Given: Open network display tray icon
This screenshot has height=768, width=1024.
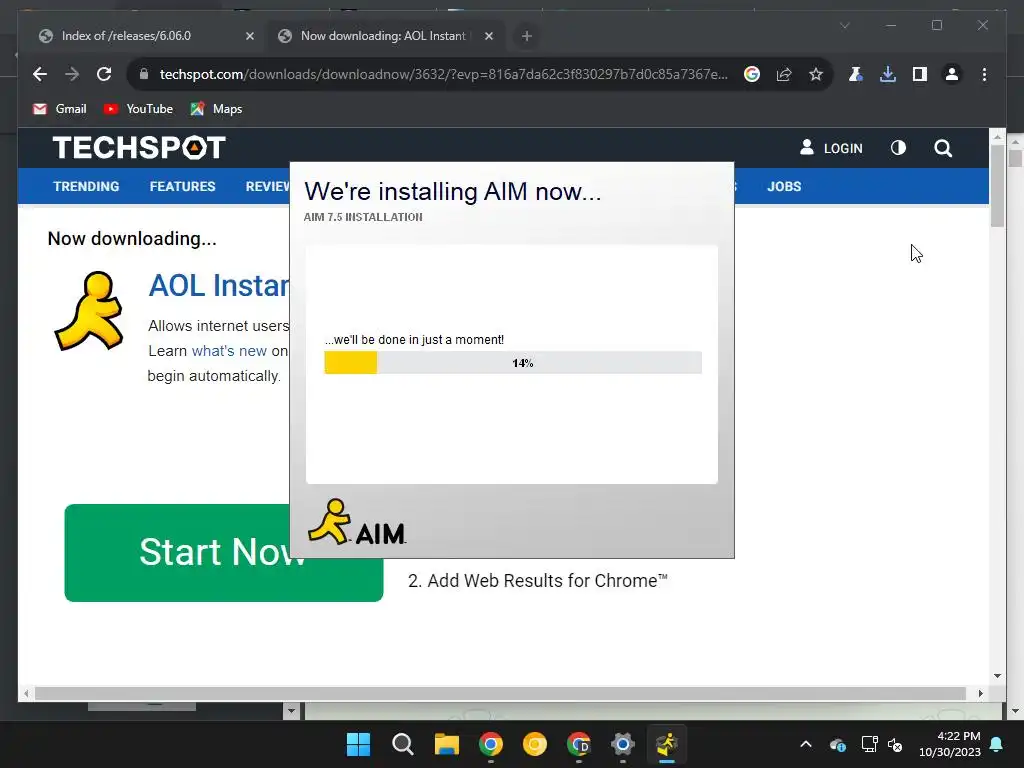Looking at the screenshot, I should (869, 744).
